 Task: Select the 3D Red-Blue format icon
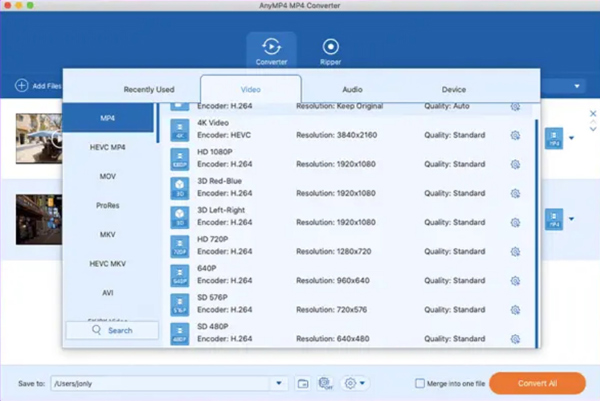(x=179, y=188)
